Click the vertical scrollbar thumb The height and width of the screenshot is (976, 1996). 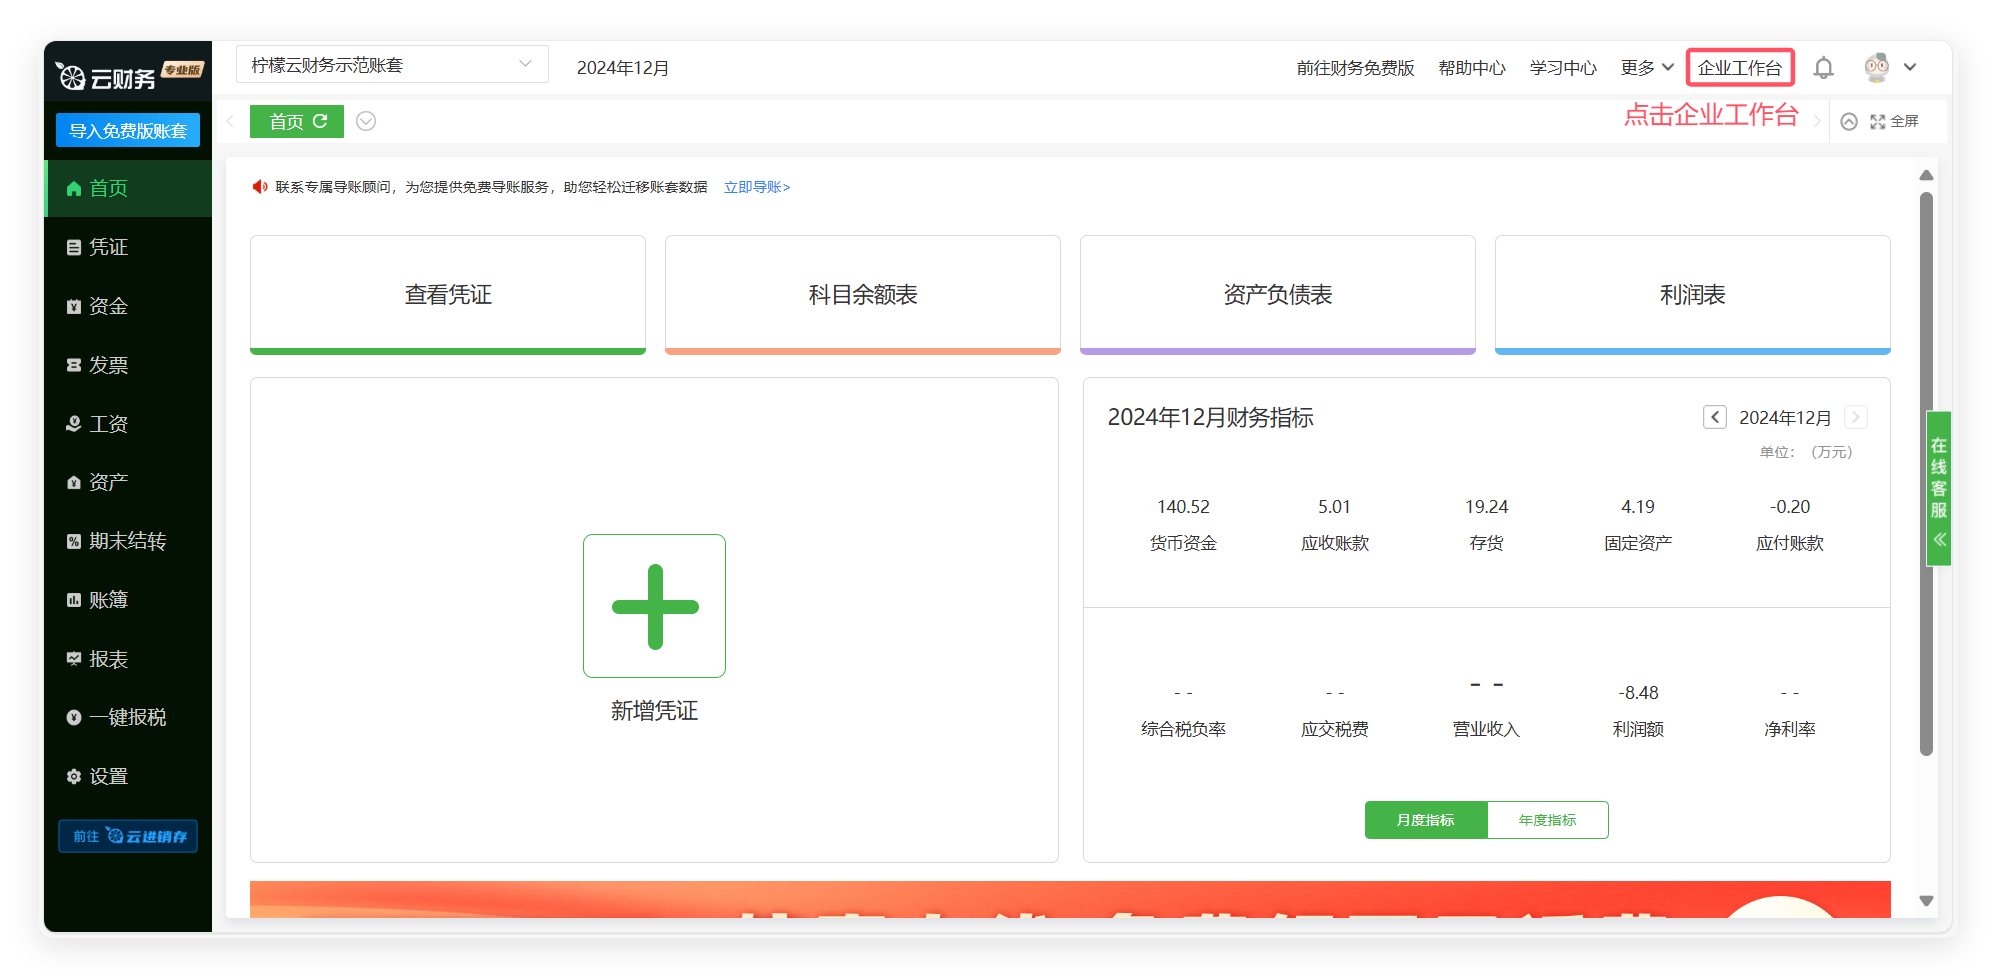click(x=1926, y=474)
